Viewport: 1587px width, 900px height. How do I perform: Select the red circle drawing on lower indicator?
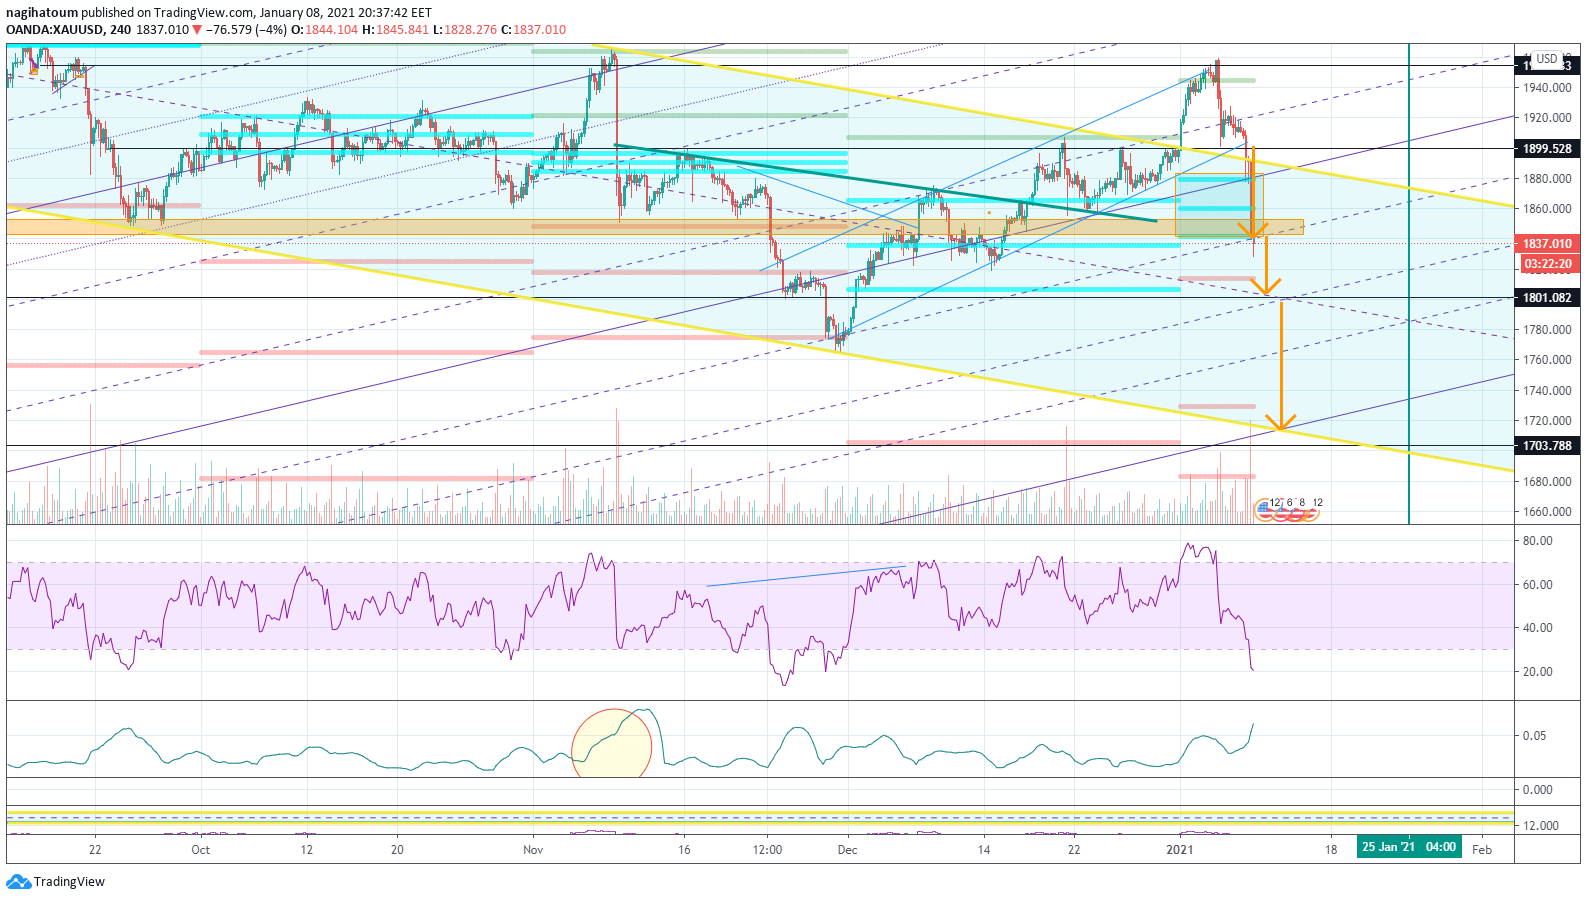coord(612,743)
